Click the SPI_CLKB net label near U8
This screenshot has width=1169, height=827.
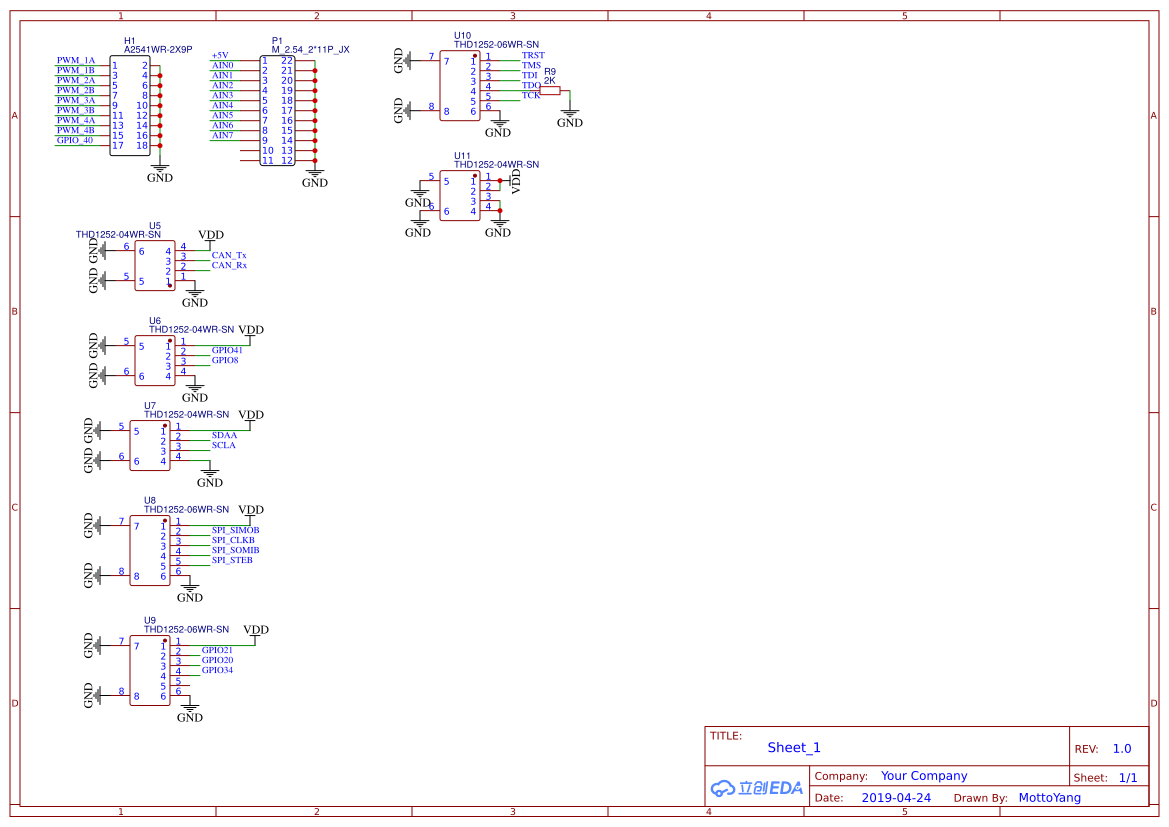[x=232, y=540]
